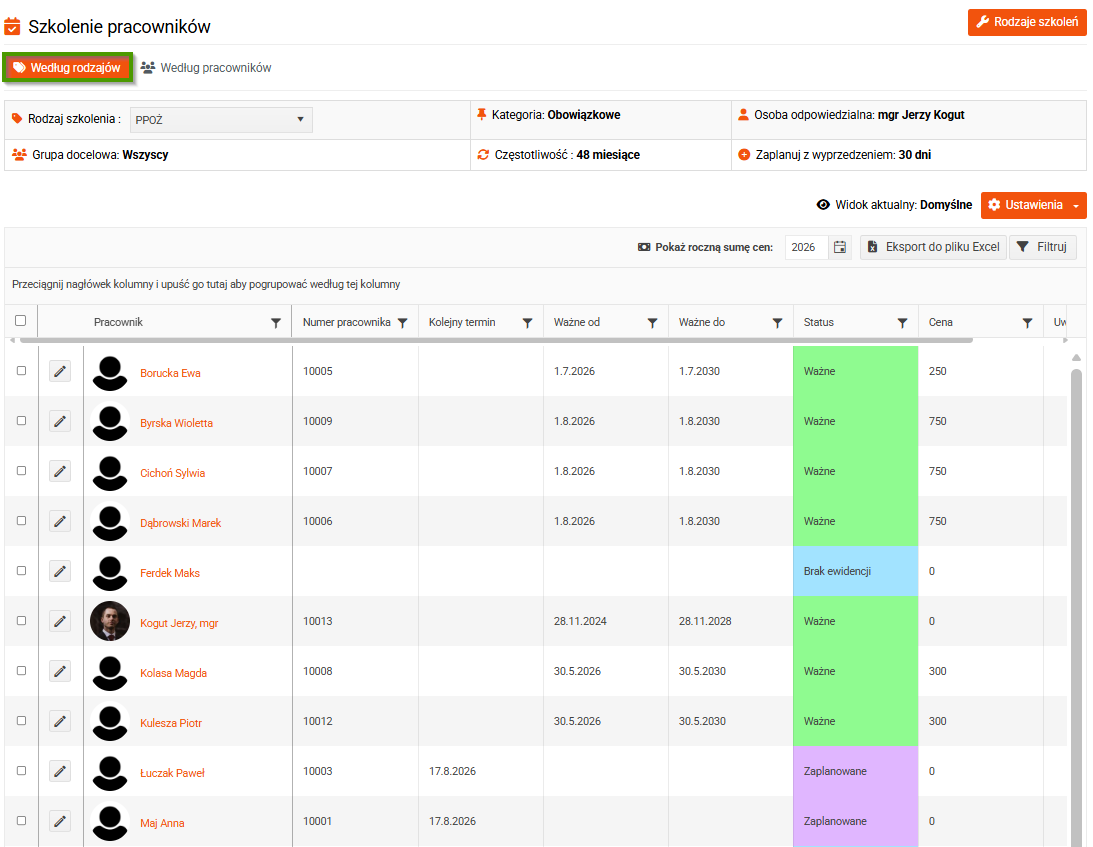Expand the Ustawienia dropdown arrow

coord(1076,206)
